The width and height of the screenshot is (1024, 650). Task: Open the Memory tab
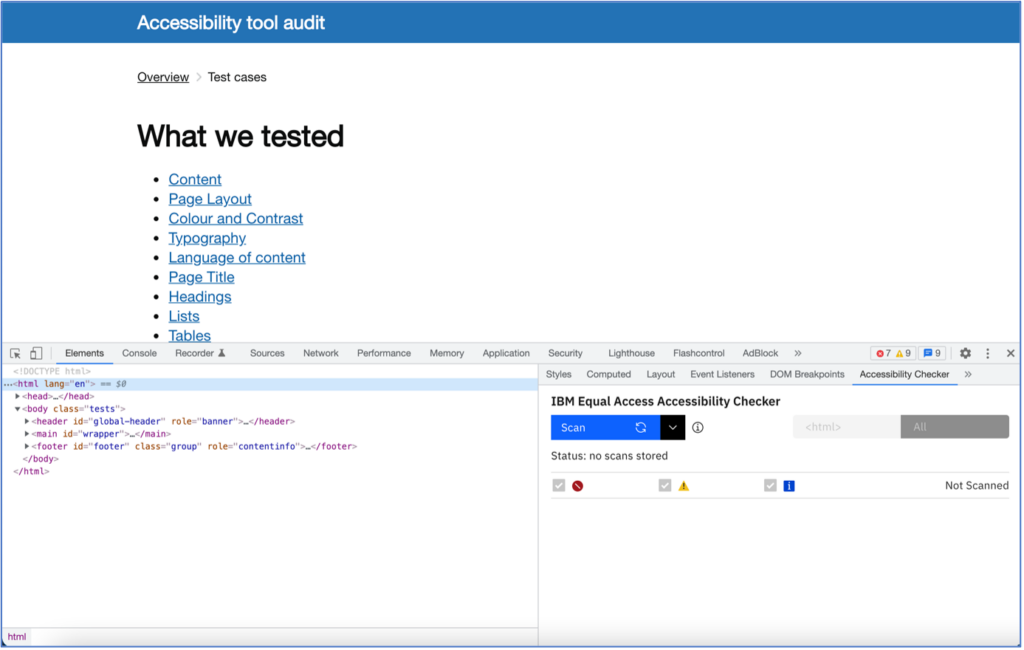pyautogui.click(x=447, y=353)
